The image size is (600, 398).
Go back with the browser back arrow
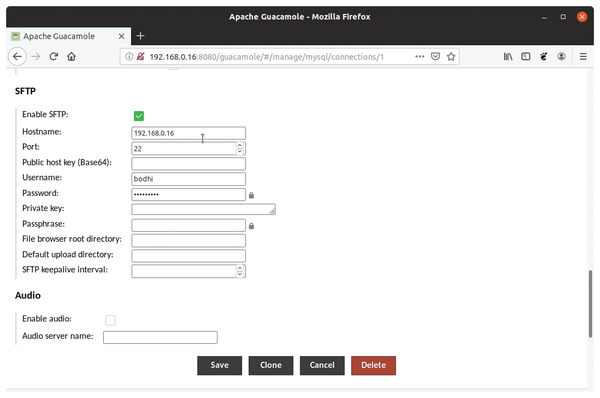click(17, 57)
